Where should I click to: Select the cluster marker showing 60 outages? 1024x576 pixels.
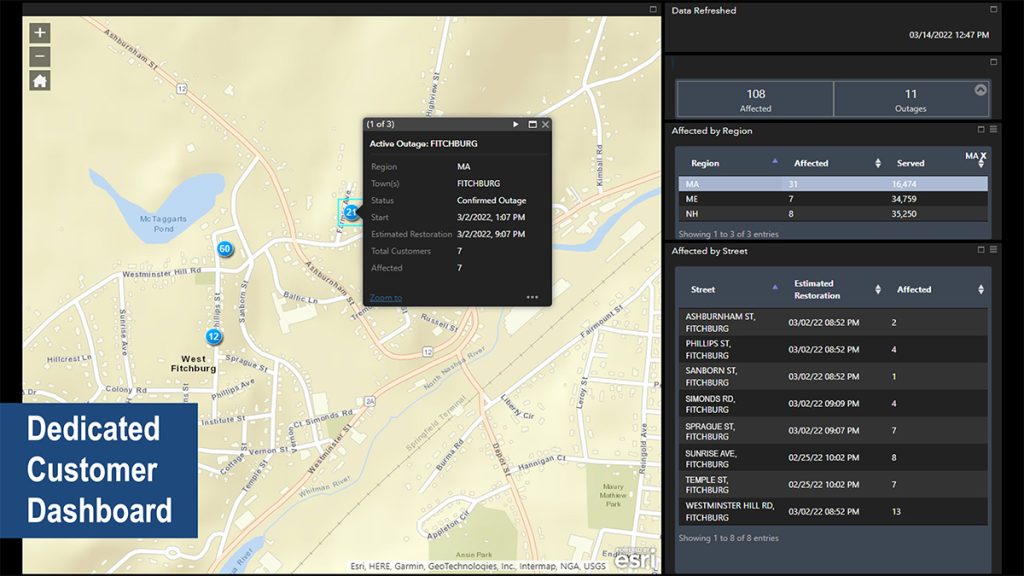pyautogui.click(x=224, y=248)
